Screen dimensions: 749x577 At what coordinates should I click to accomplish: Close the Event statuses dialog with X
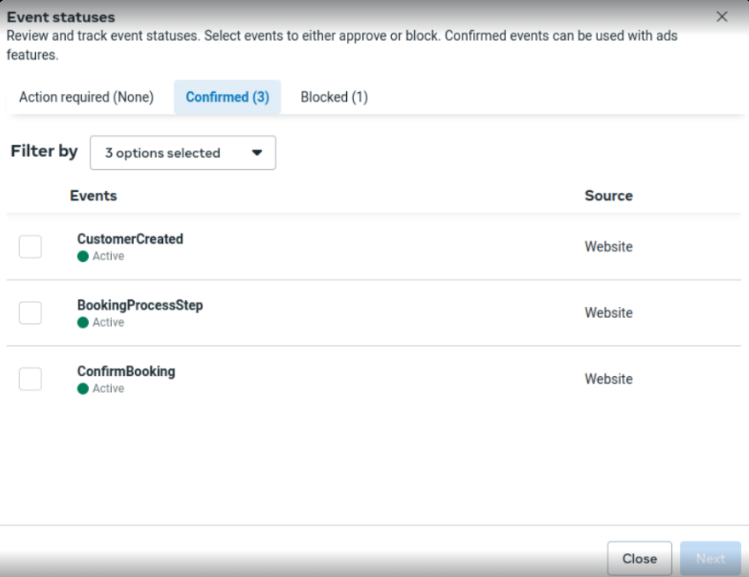coord(722,17)
